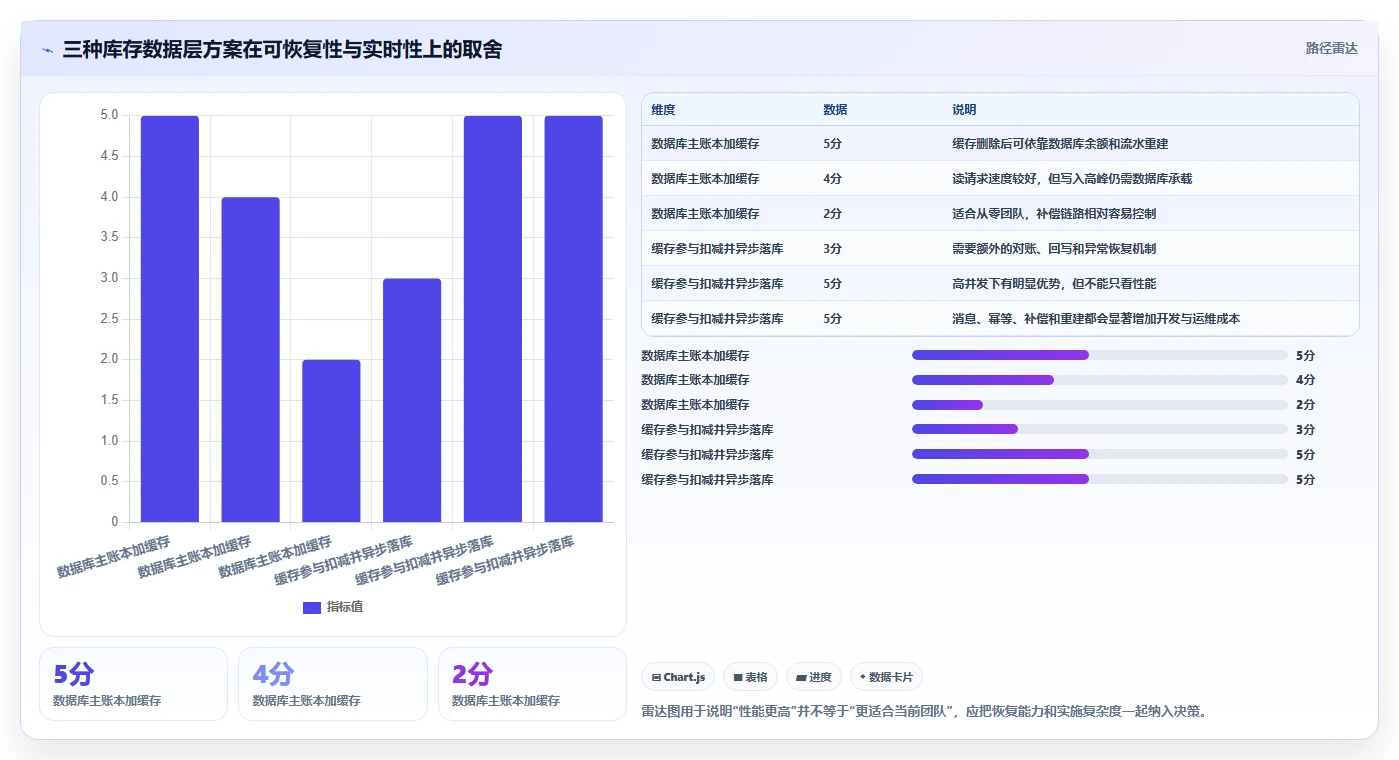The image size is (1399, 760).
Task: Click the cell 消息、幂等、补偿和重建都会显著增加开发与运维成本
Action: pyautogui.click(x=1096, y=319)
